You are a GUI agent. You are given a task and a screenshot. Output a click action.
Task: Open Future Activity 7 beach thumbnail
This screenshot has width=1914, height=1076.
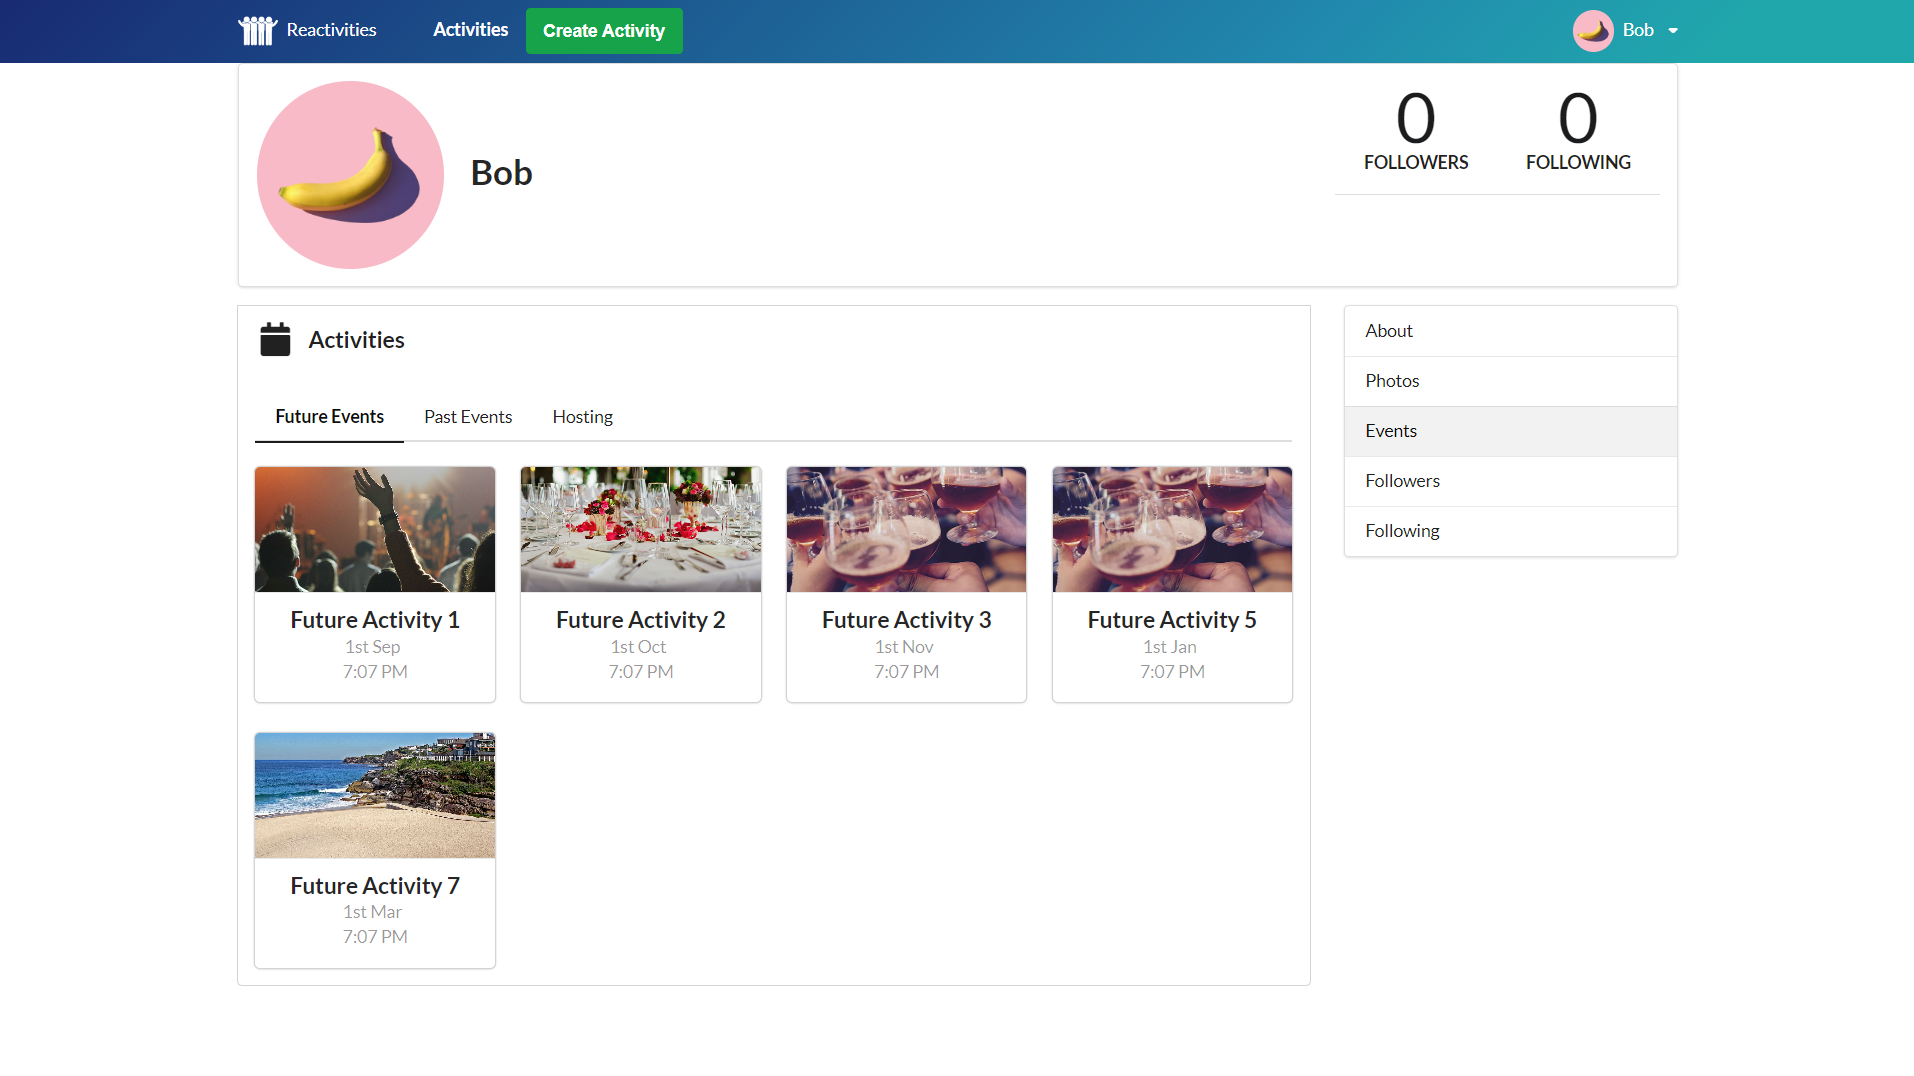375,795
